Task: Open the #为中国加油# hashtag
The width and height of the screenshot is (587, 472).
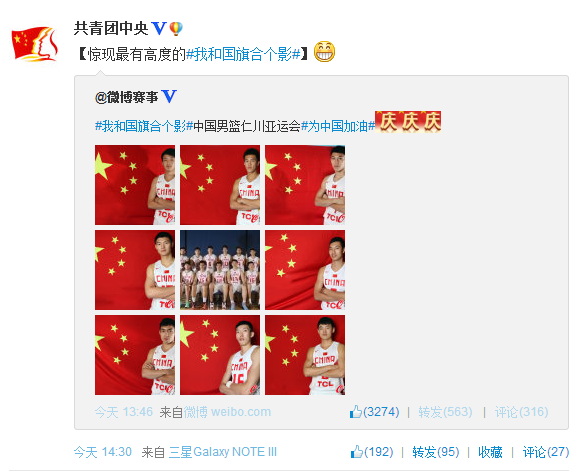Action: [x=338, y=126]
